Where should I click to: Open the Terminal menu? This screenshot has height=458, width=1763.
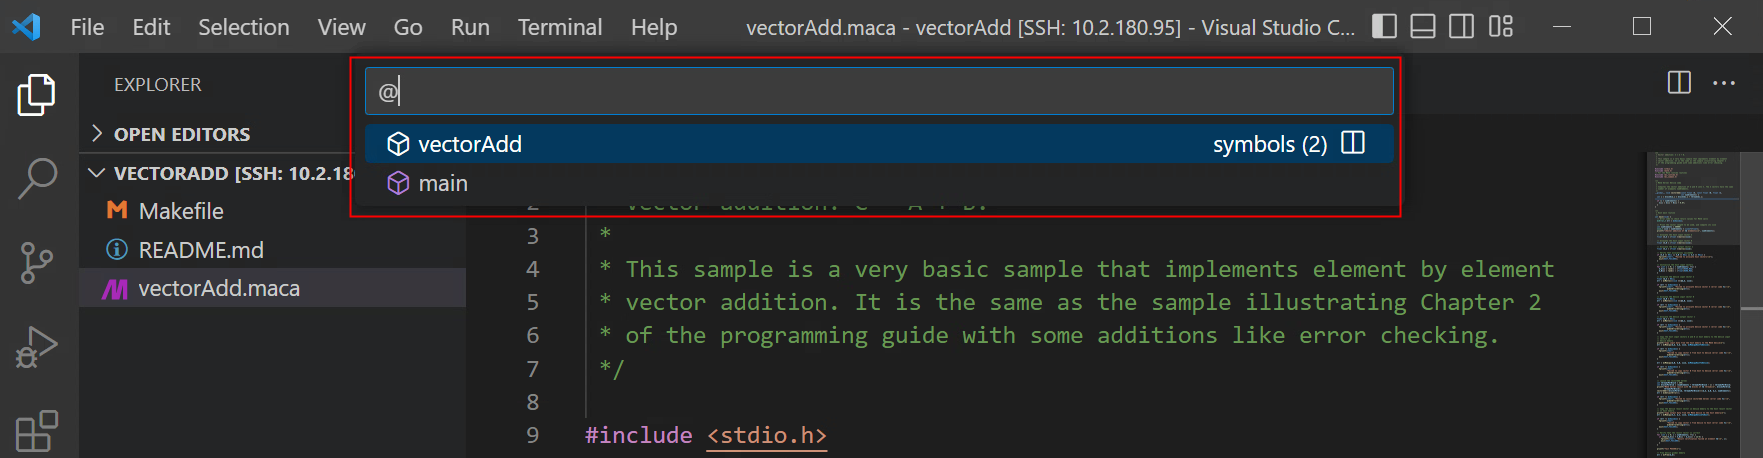click(559, 27)
